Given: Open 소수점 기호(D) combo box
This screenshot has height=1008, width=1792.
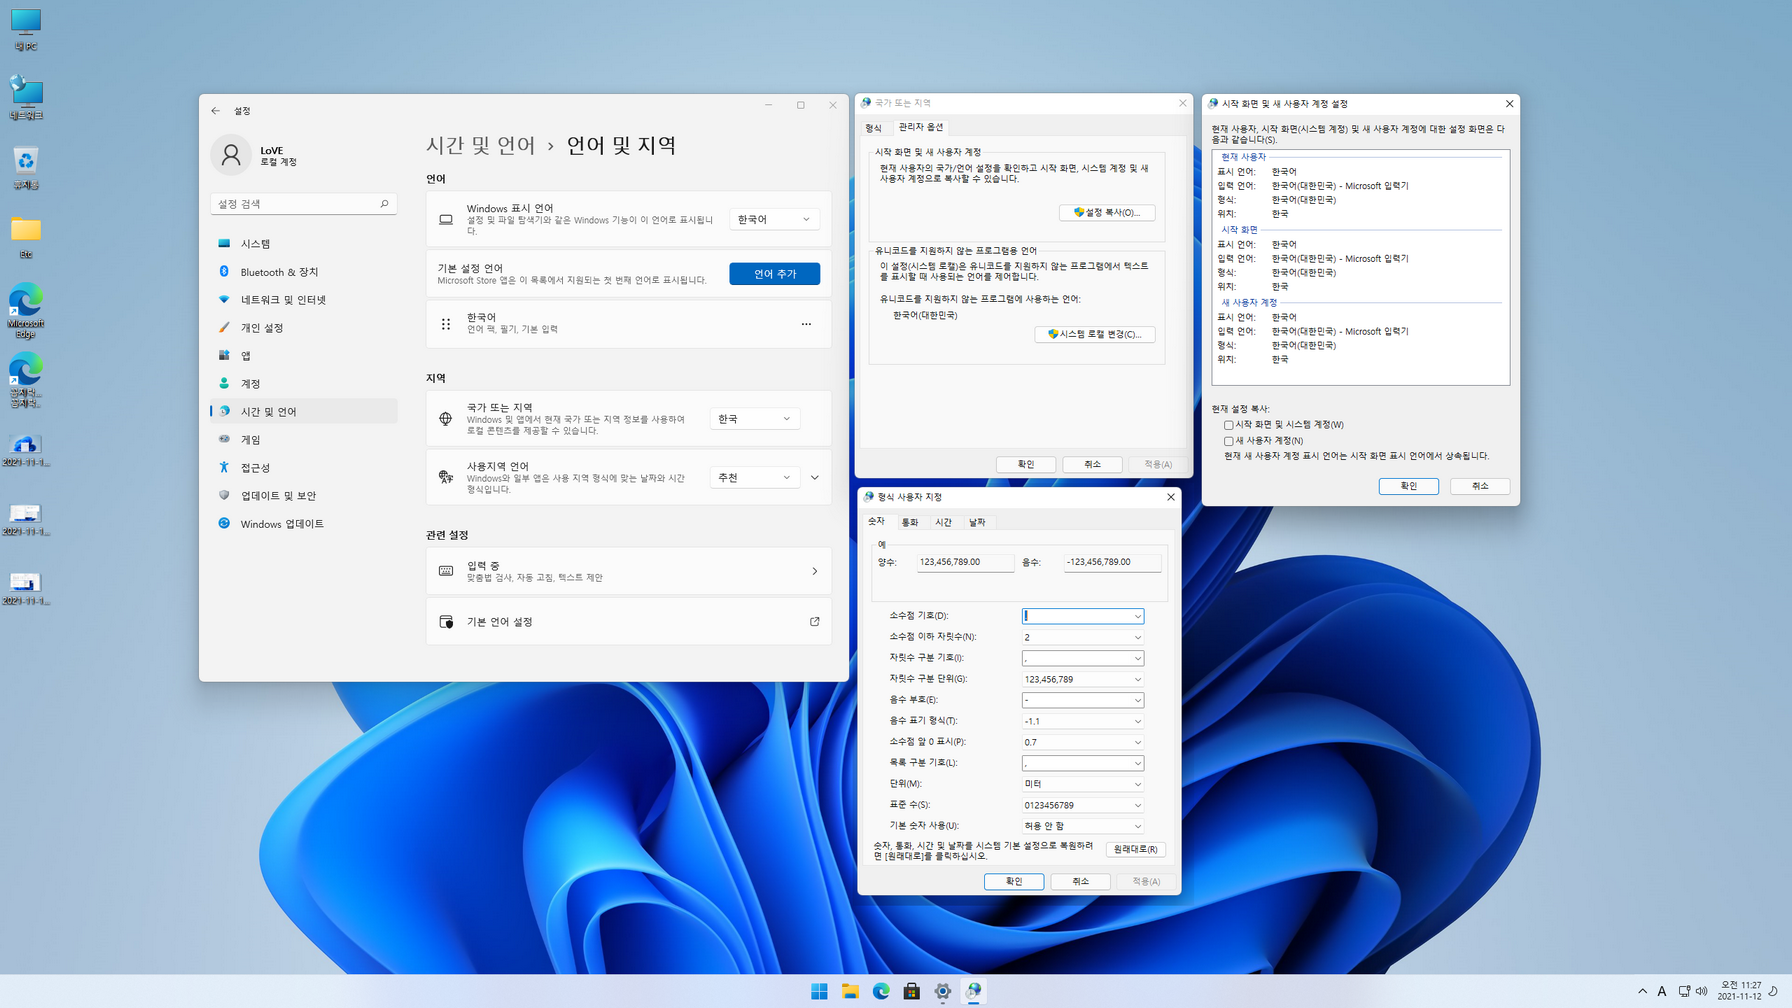Looking at the screenshot, I should [x=1082, y=616].
